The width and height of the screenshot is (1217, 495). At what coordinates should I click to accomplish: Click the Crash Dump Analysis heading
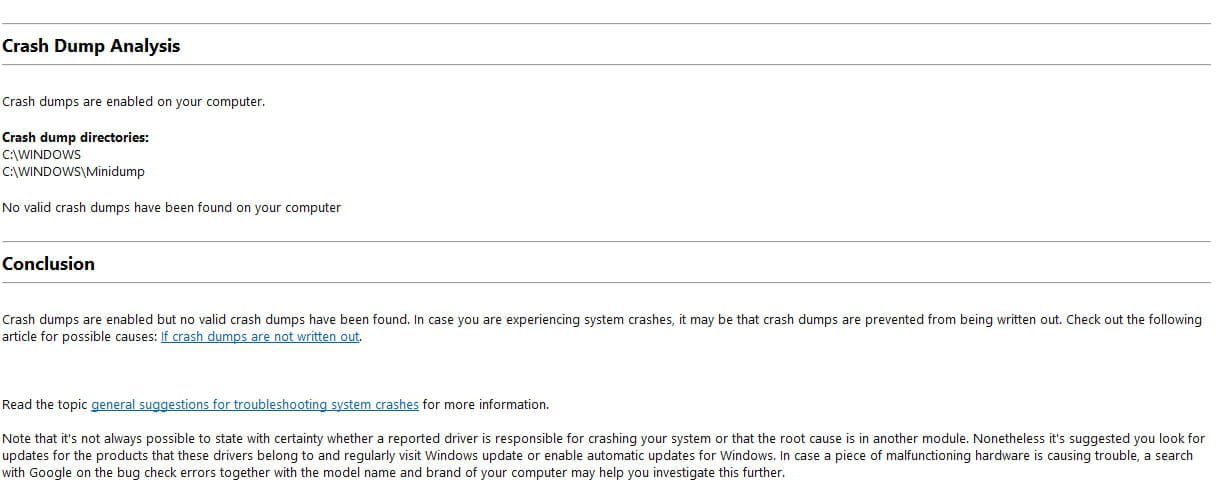91,46
